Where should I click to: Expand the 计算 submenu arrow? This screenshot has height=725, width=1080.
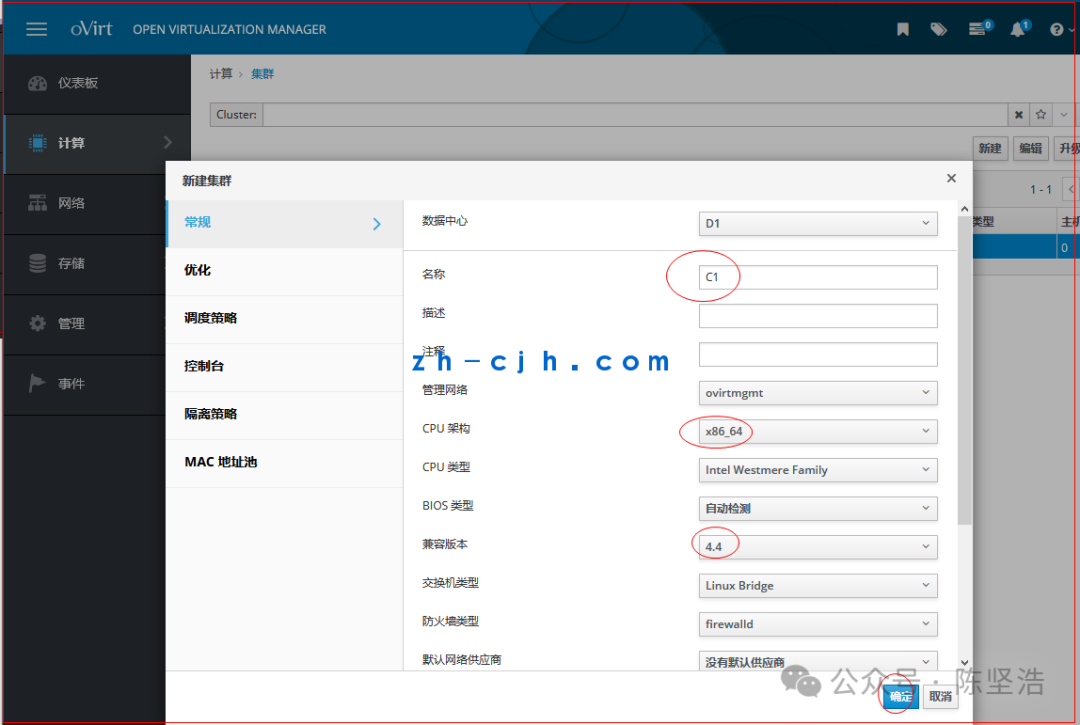point(167,143)
